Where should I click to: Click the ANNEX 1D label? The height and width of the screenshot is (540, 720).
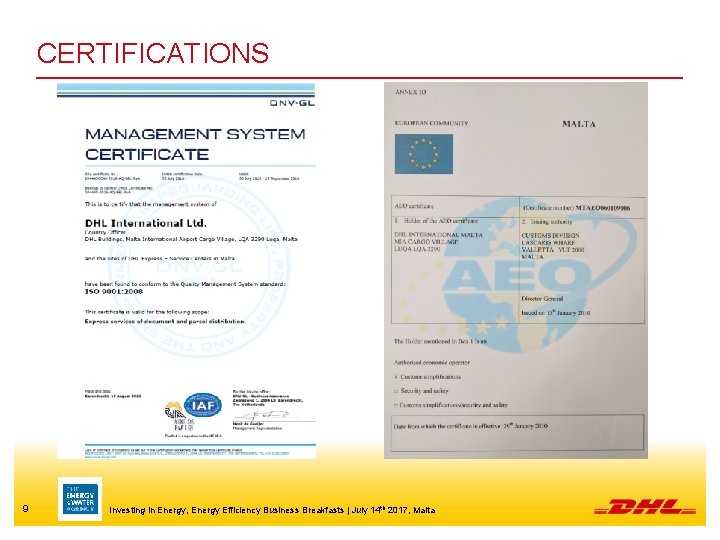click(x=410, y=92)
